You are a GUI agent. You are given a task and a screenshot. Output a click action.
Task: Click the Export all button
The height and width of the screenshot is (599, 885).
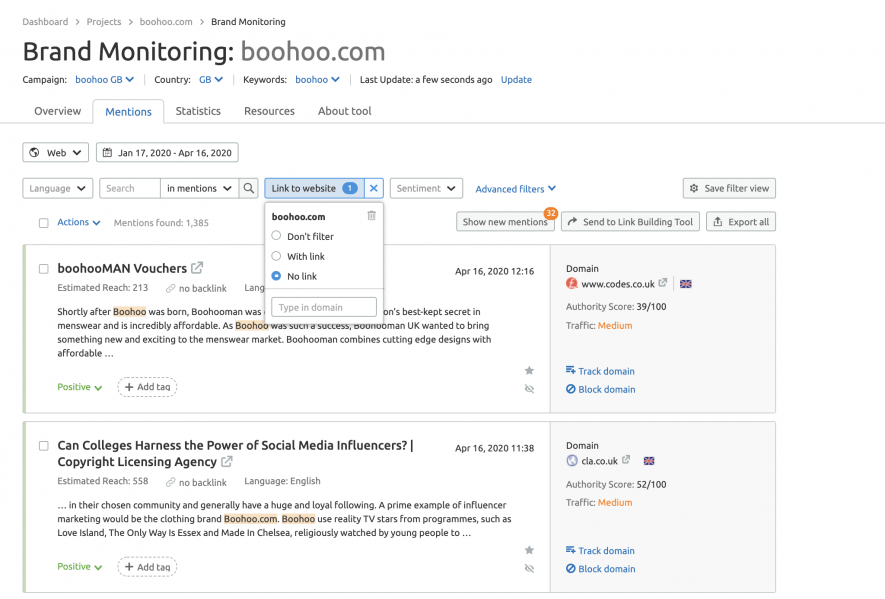(741, 222)
